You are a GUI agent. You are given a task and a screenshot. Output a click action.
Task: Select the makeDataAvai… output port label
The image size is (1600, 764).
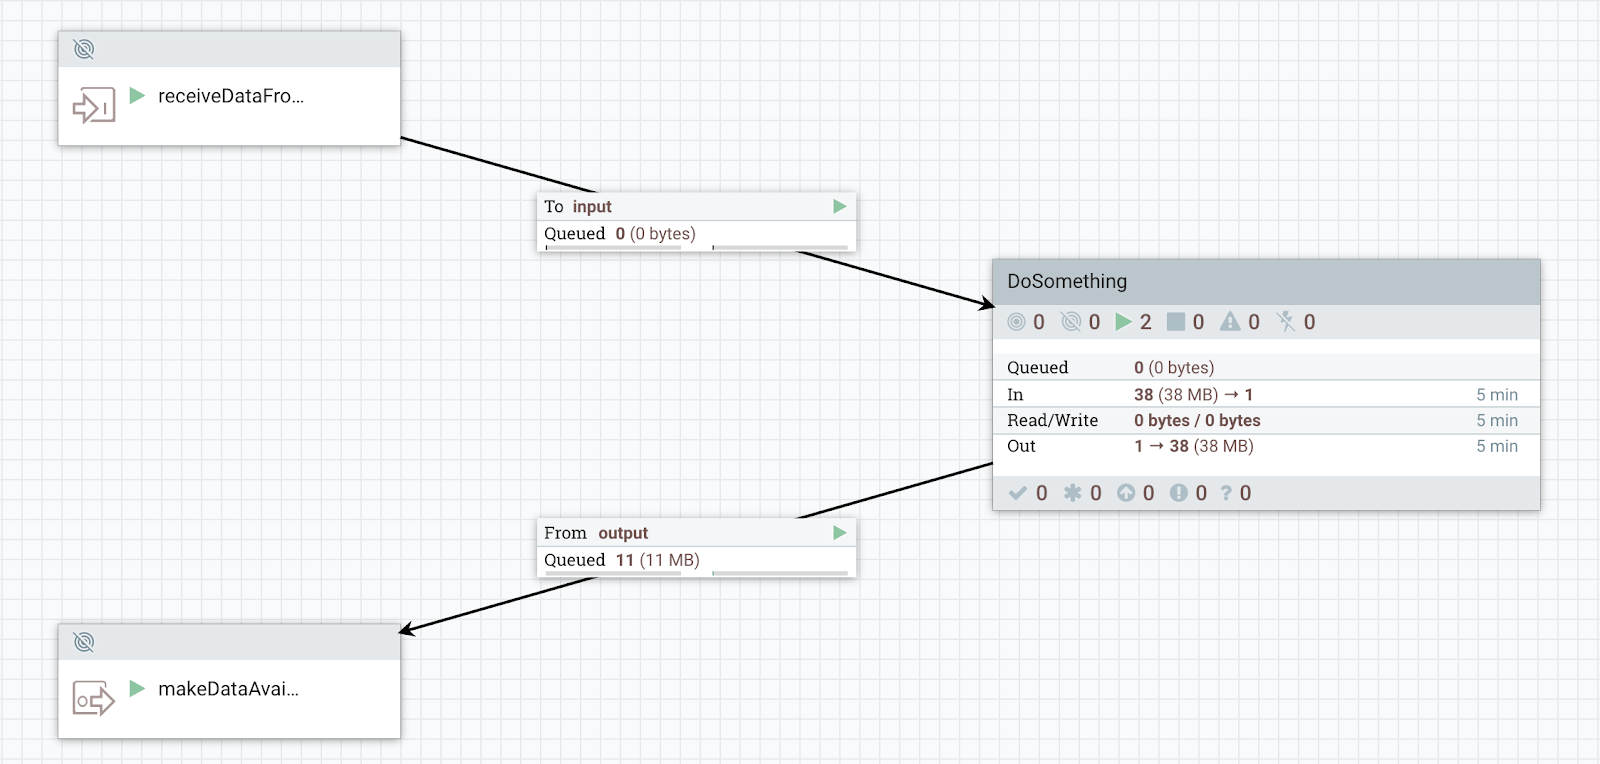[228, 689]
